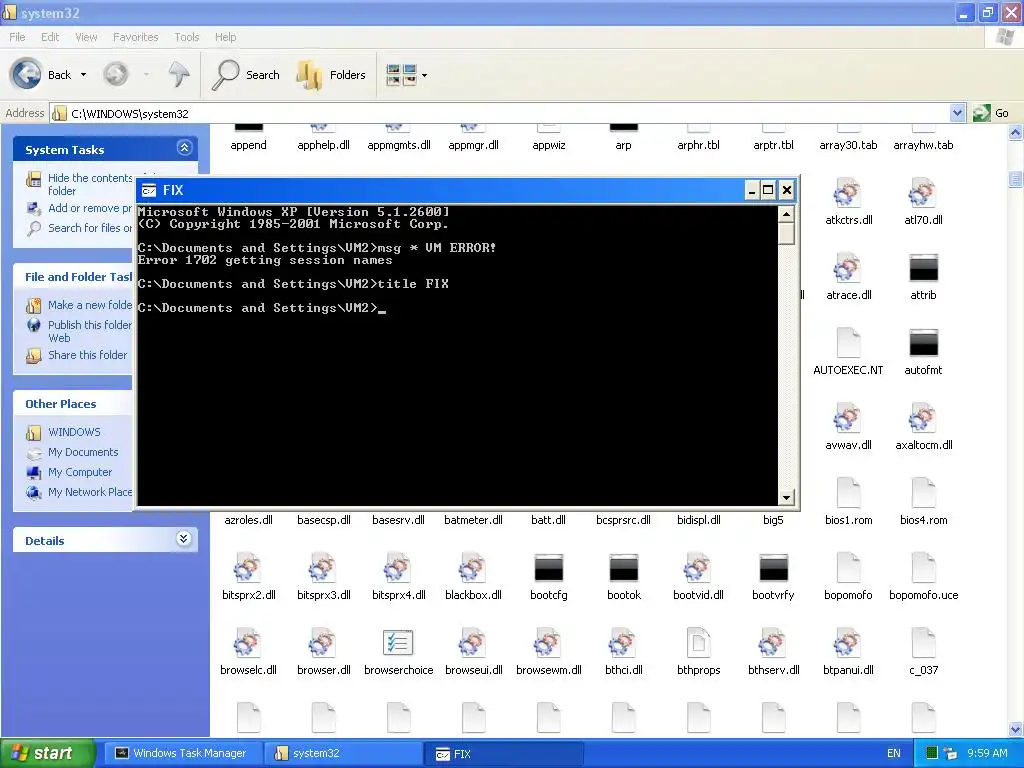Click the Back navigation arrow icon
The height and width of the screenshot is (768, 1024).
click(26, 74)
